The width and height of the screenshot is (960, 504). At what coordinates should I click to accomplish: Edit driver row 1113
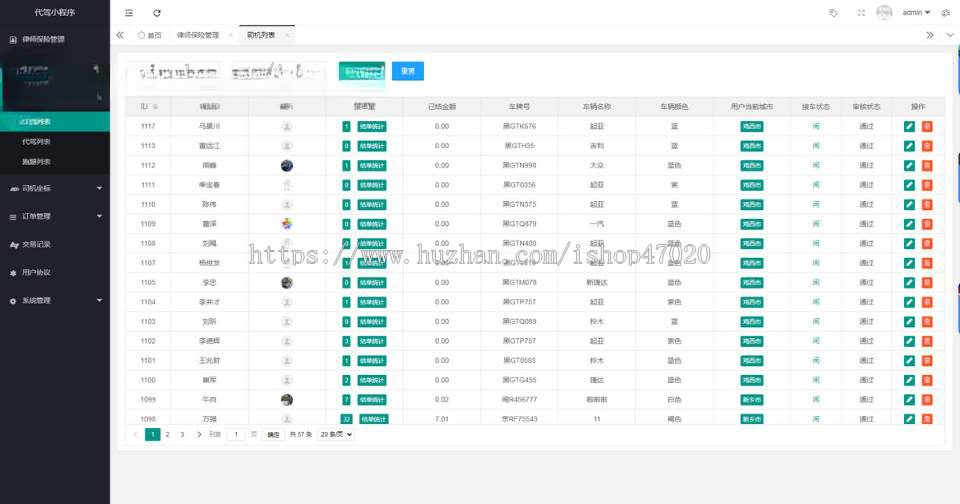click(x=909, y=146)
